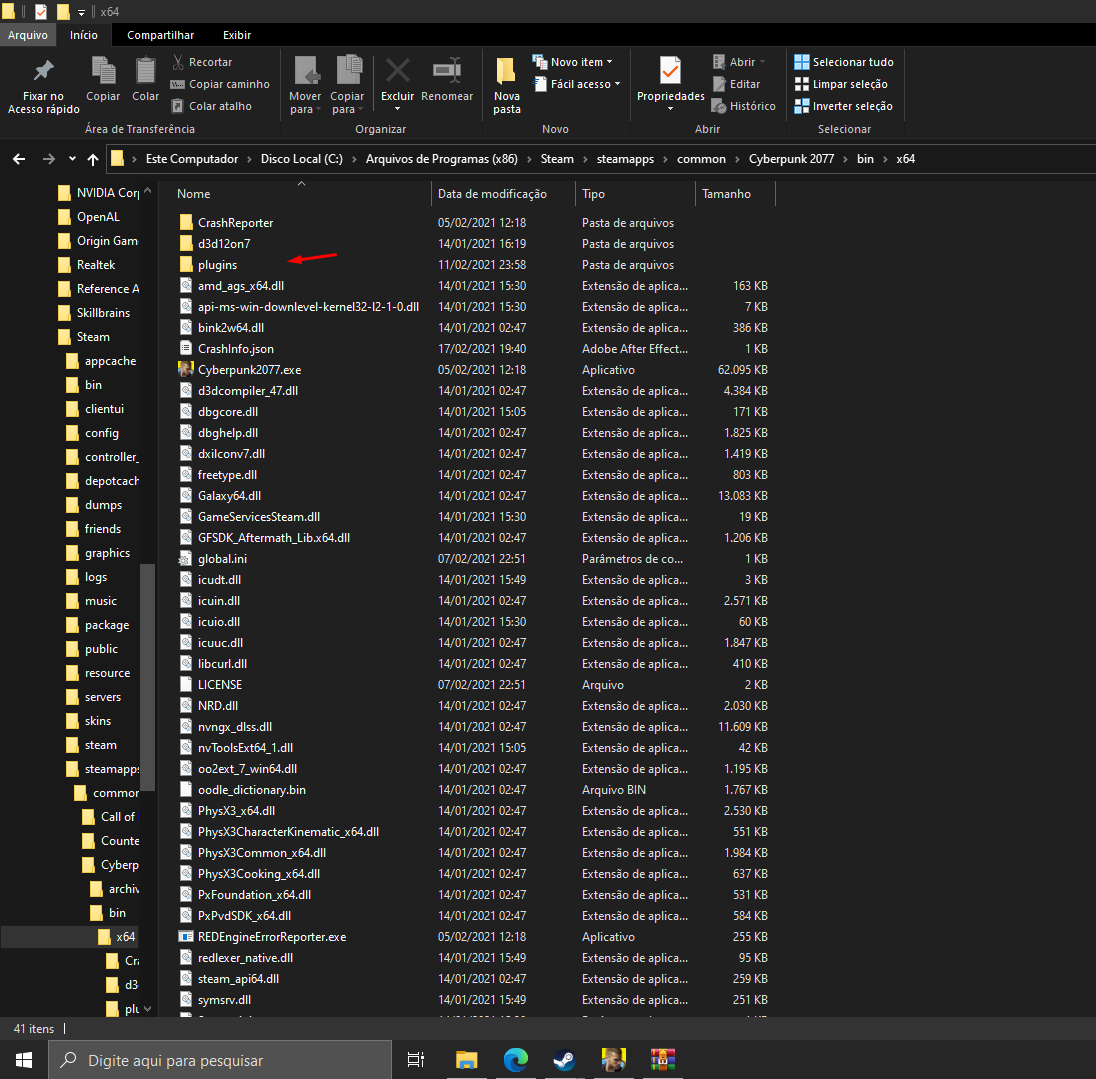Select REDEngineErrorReporter.exe

(272, 937)
